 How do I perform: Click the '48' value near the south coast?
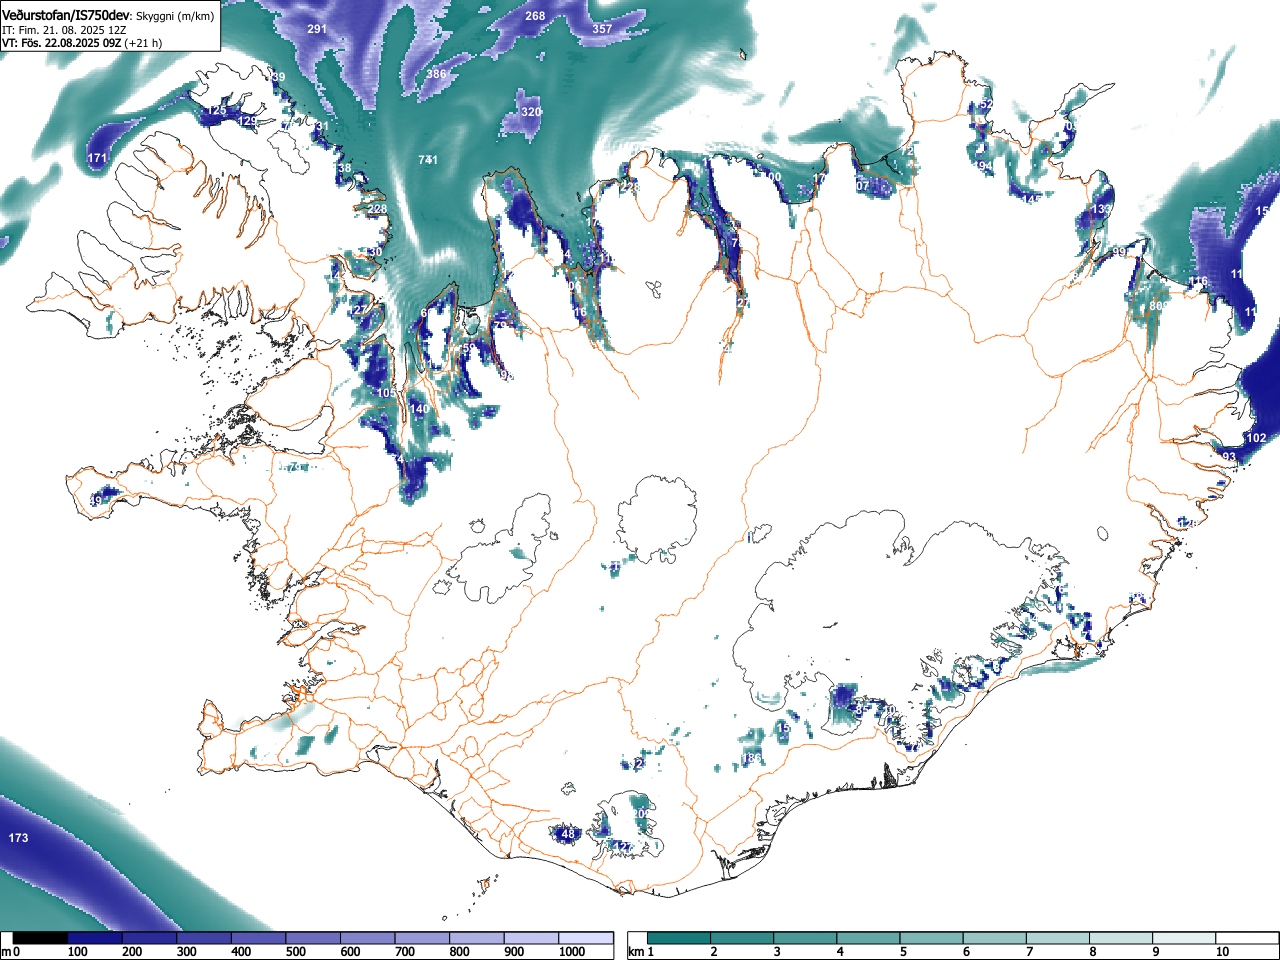tap(568, 834)
